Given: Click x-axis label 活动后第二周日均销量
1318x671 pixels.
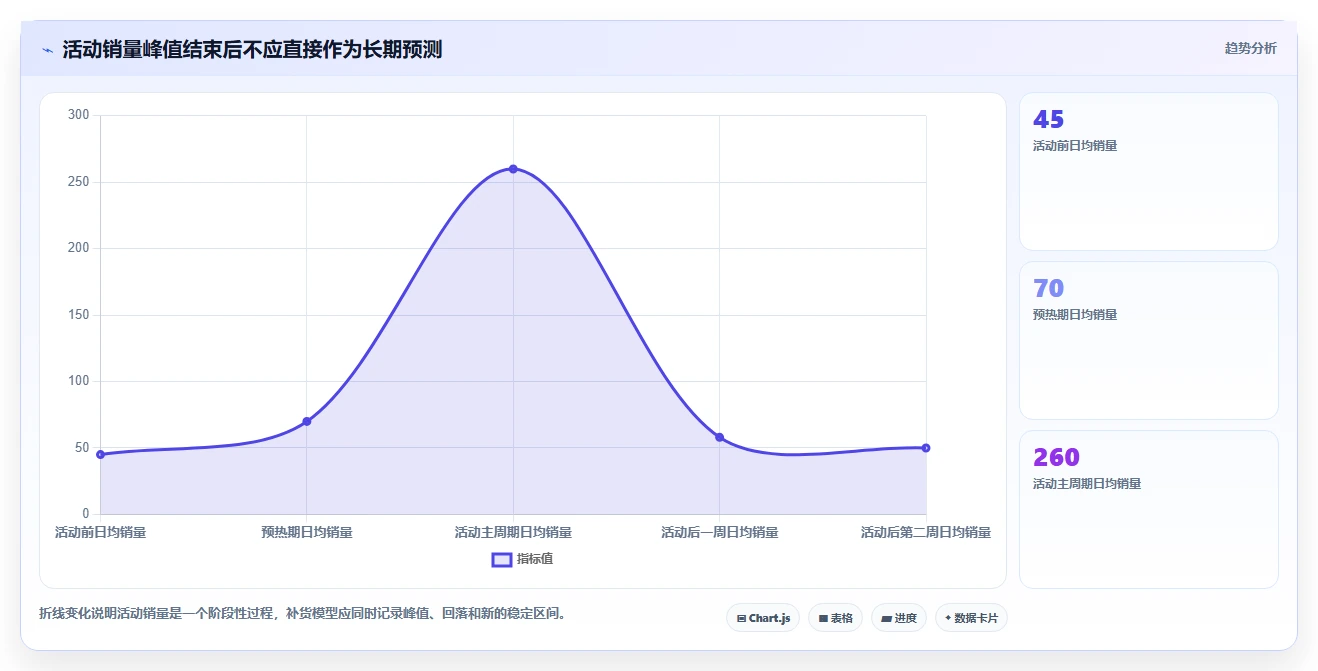Looking at the screenshot, I should coord(926,533).
